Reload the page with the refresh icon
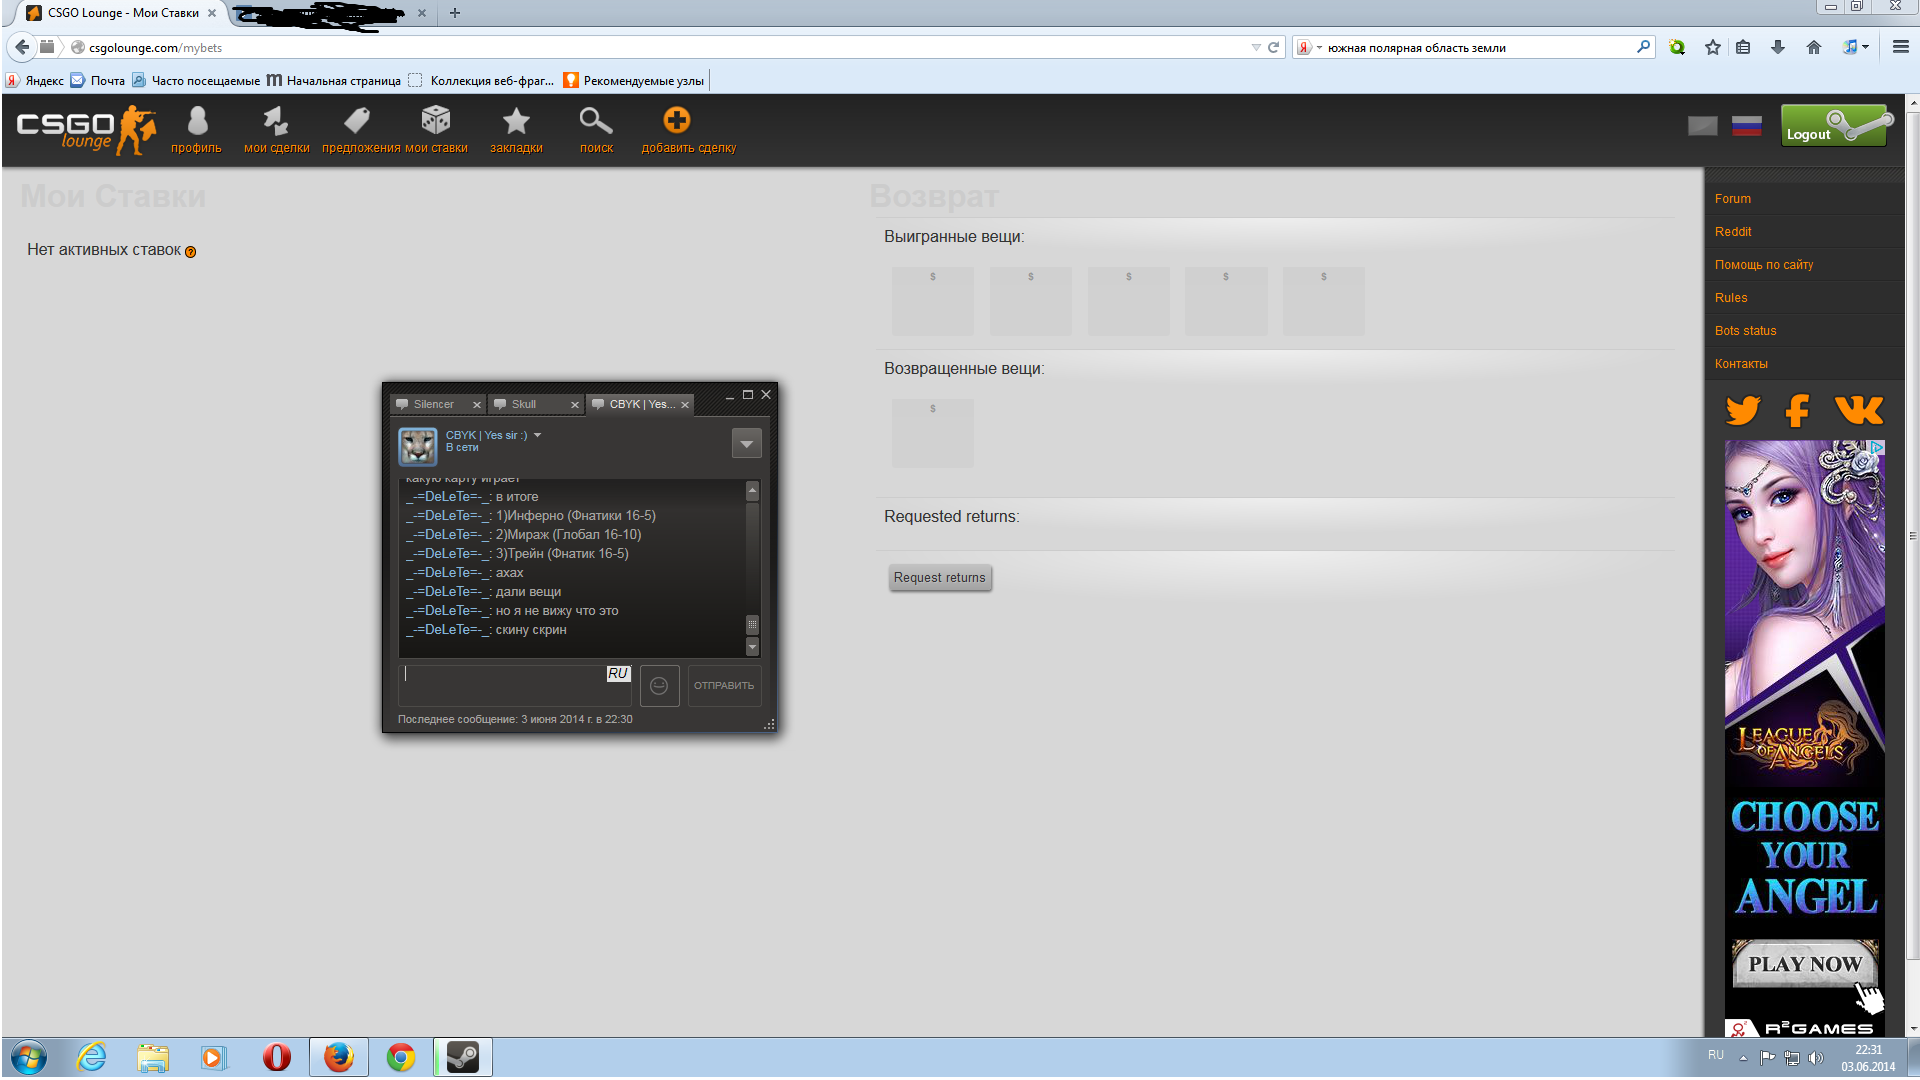The width and height of the screenshot is (1920, 1080). pos(1274,47)
